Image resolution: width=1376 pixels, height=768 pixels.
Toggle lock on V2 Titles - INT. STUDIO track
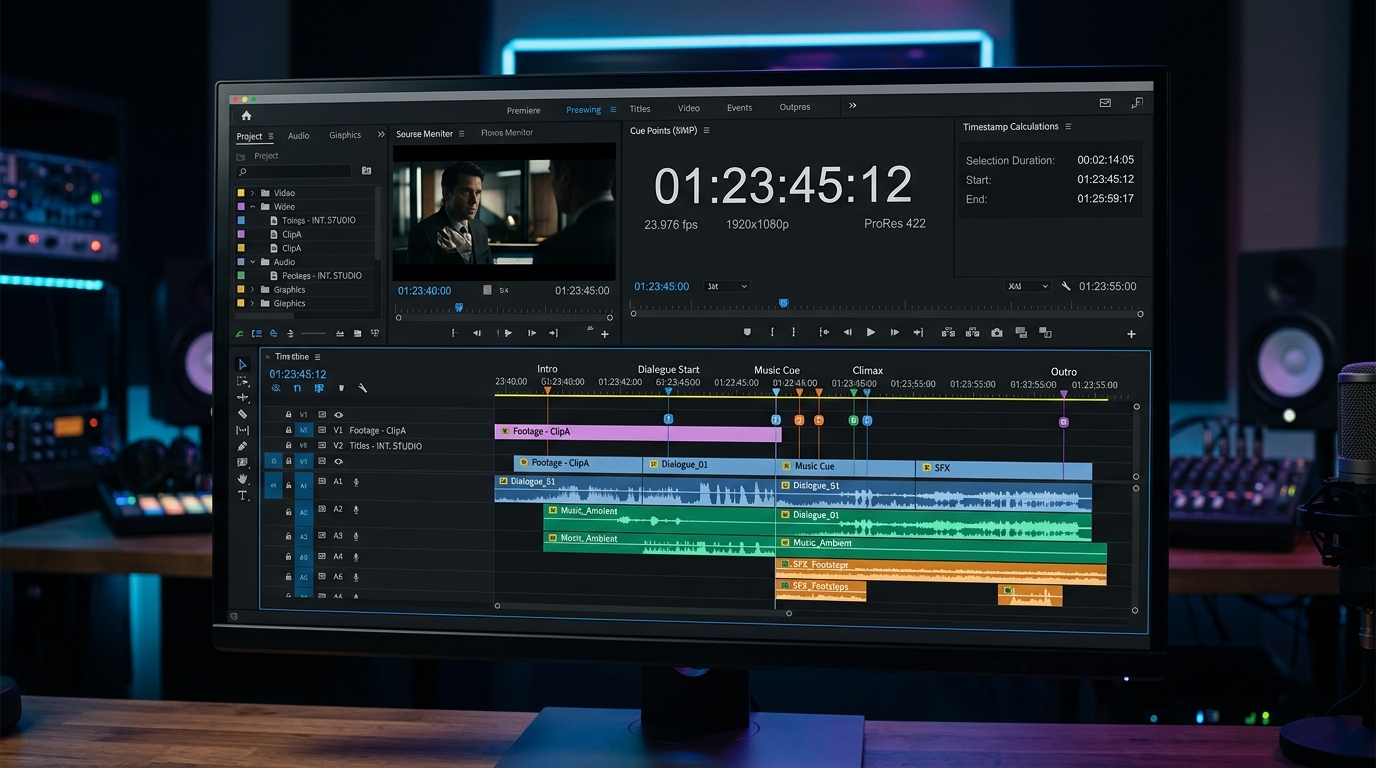click(289, 446)
